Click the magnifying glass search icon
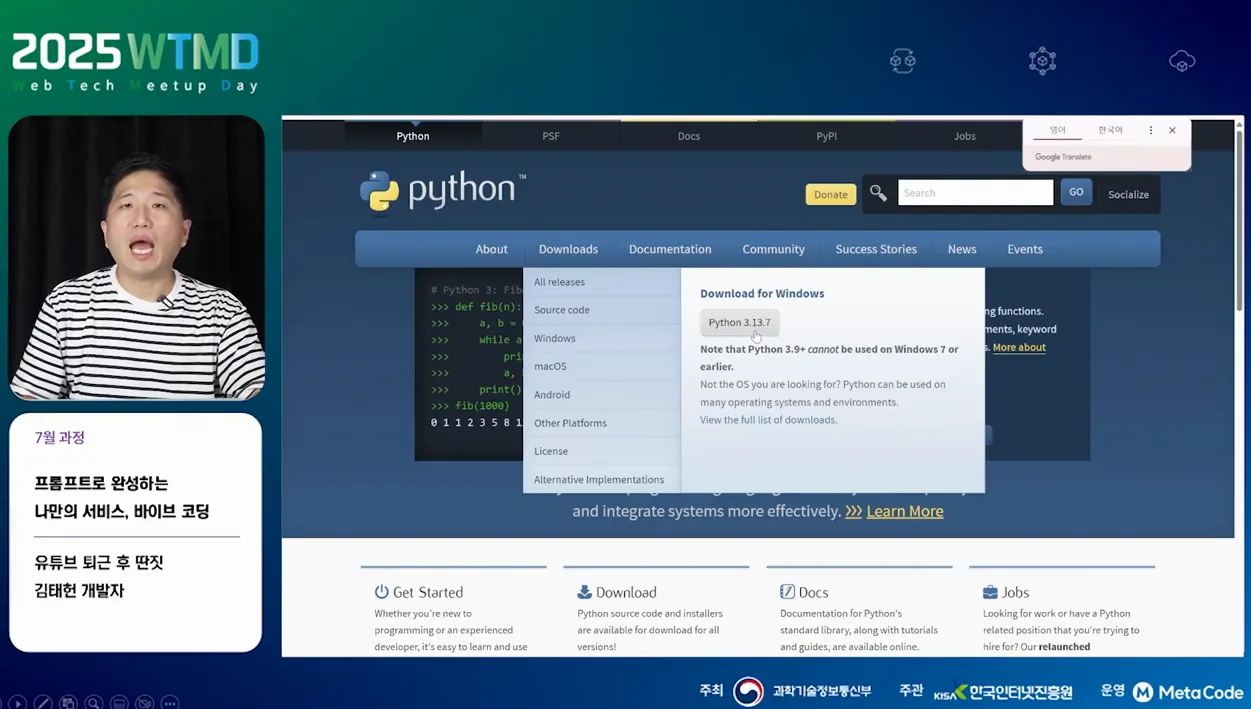1251x709 pixels. click(878, 193)
